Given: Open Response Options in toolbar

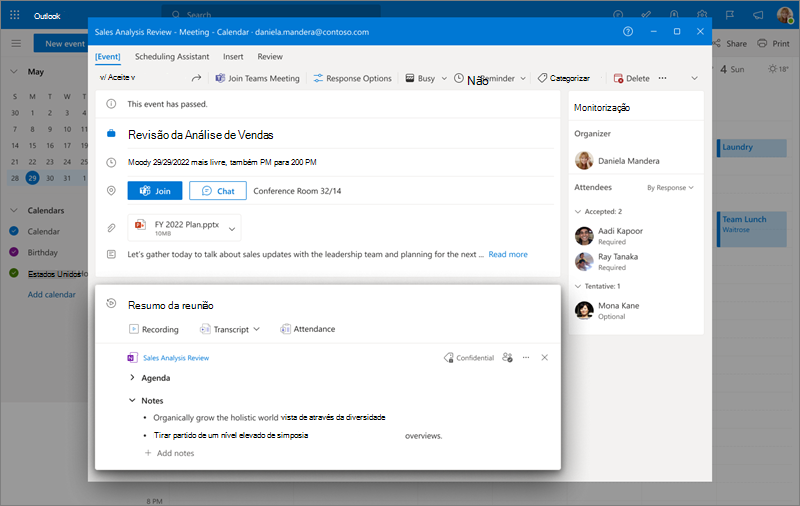Looking at the screenshot, I should click(x=353, y=78).
